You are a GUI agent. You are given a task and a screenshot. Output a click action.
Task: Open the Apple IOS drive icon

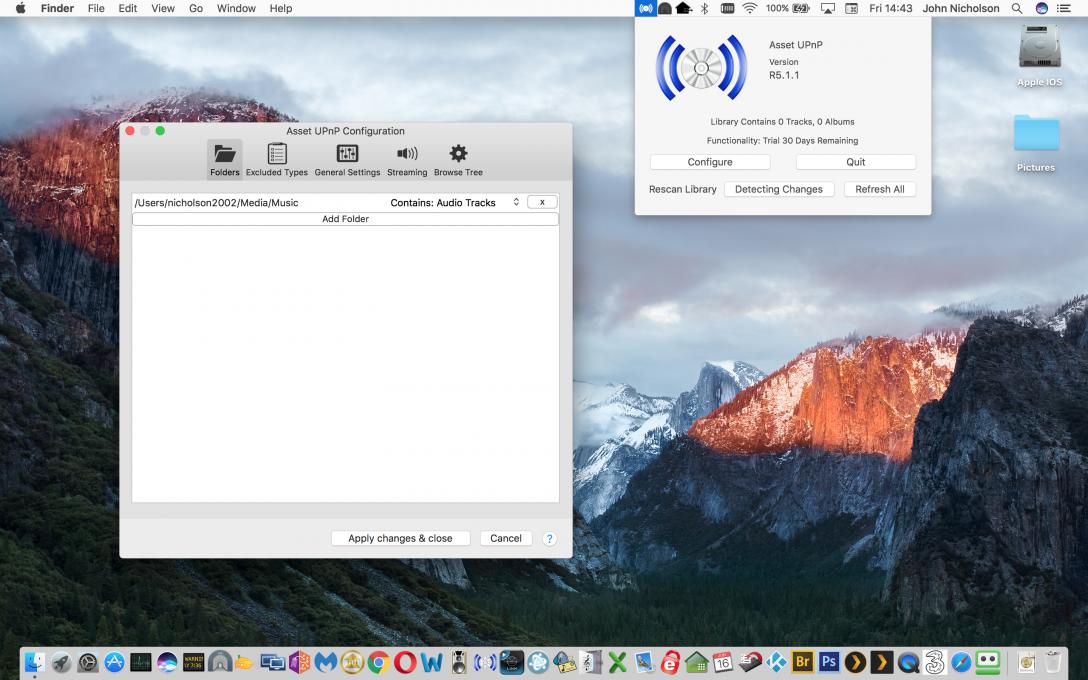[x=1039, y=56]
